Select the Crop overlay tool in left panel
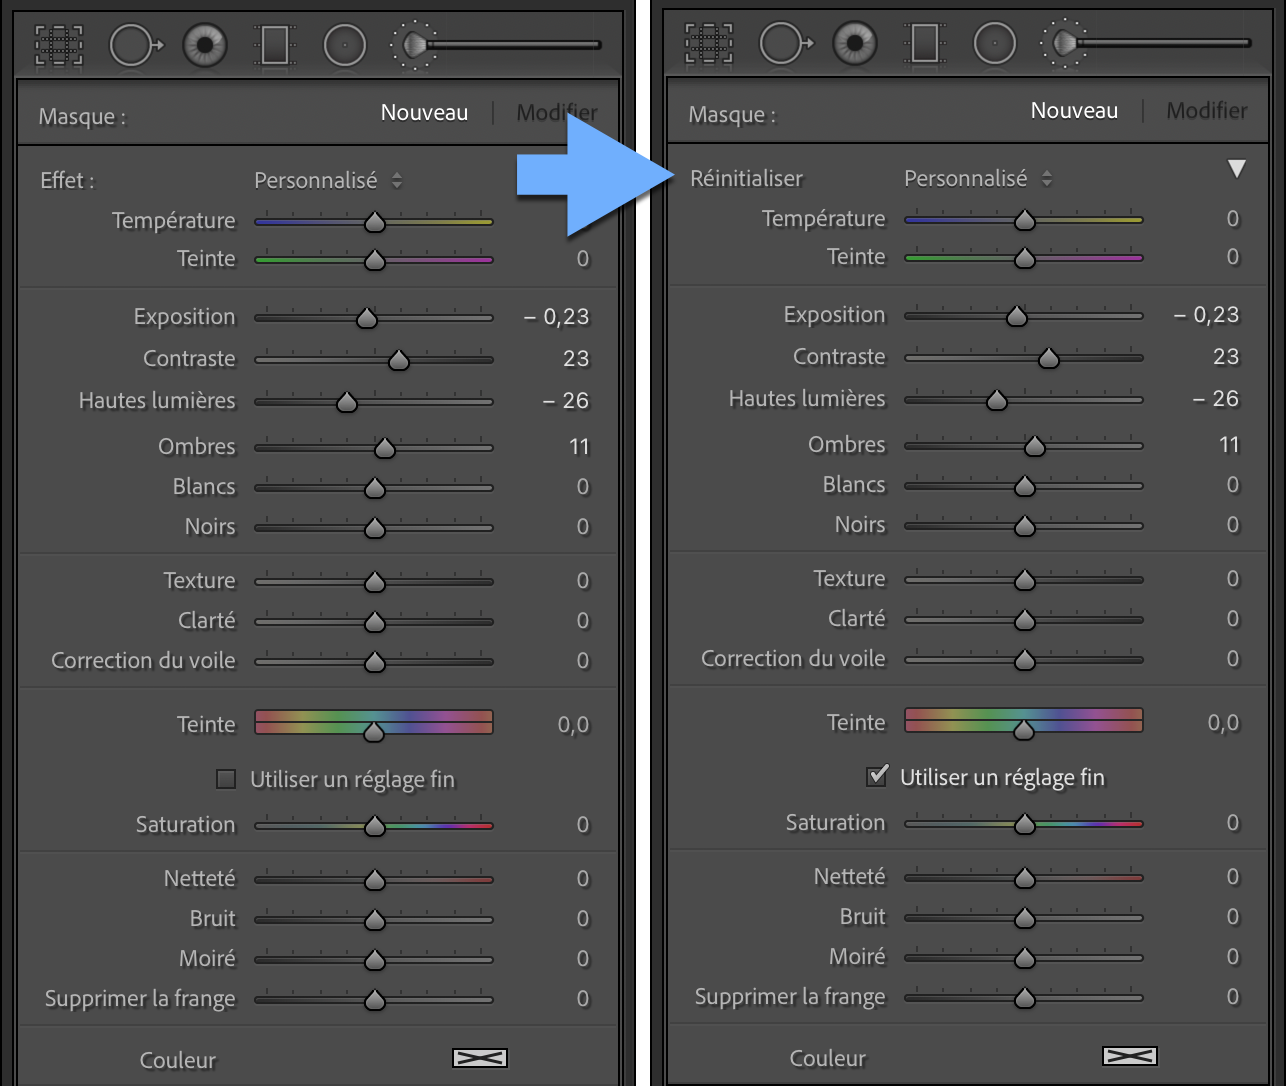Screen dimensions: 1286x1086 (x=60, y=45)
